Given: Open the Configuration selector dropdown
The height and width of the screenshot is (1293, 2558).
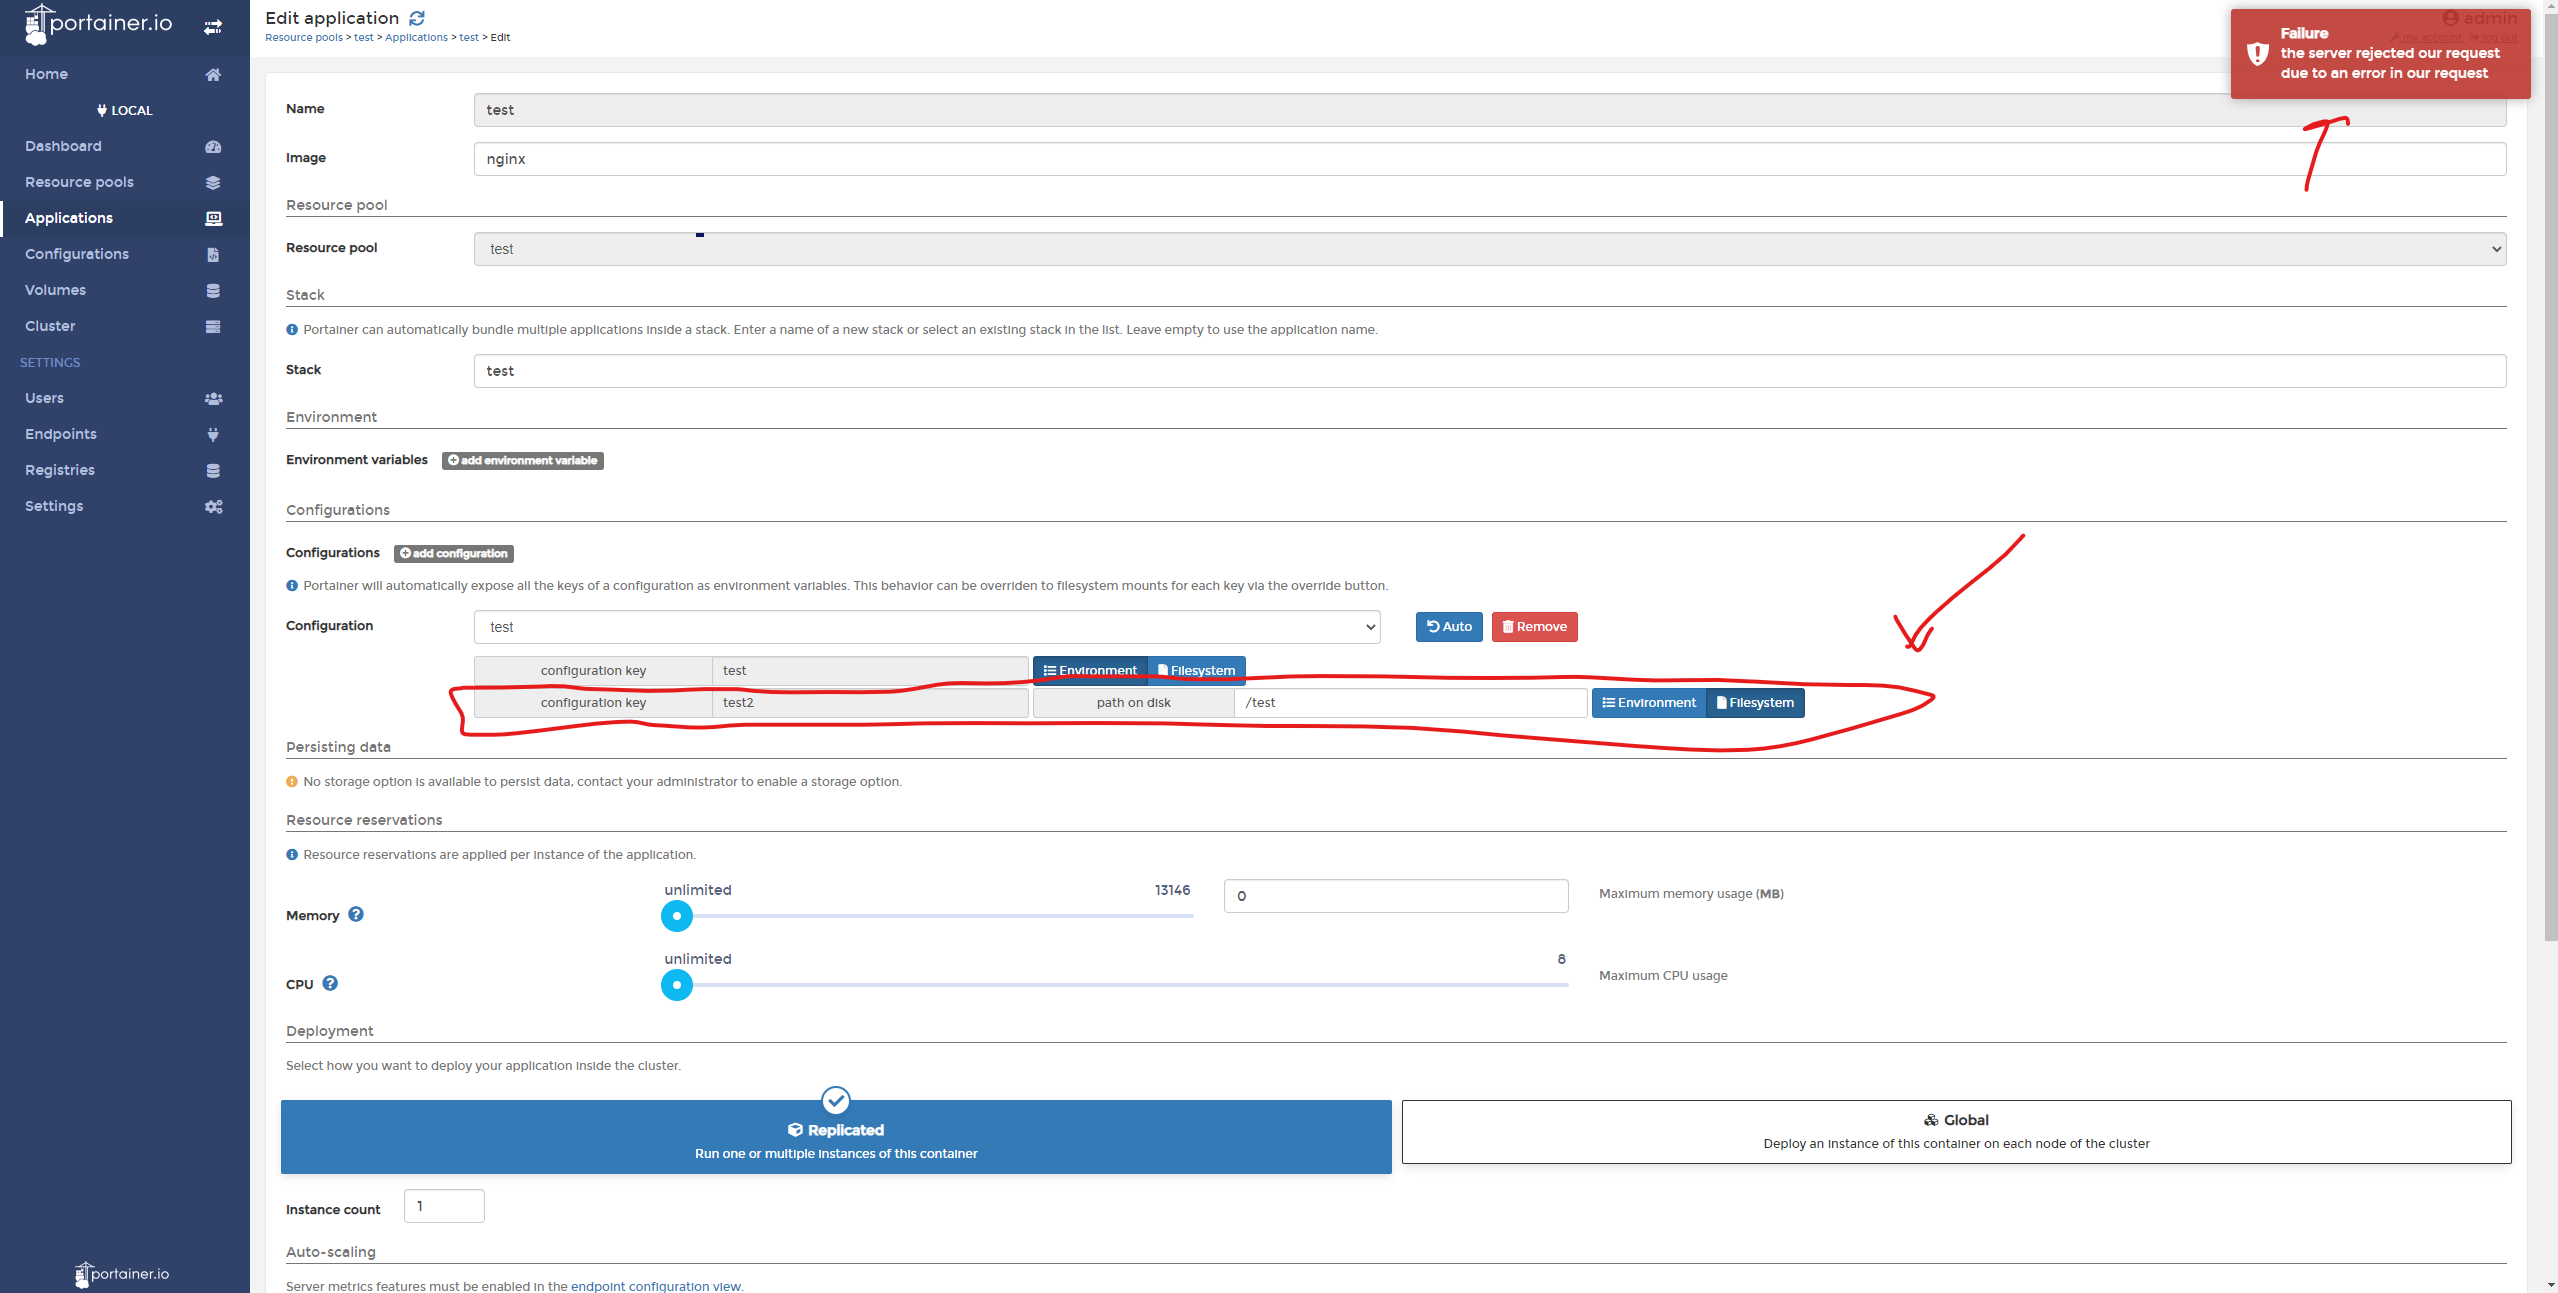Looking at the screenshot, I should [x=1369, y=627].
